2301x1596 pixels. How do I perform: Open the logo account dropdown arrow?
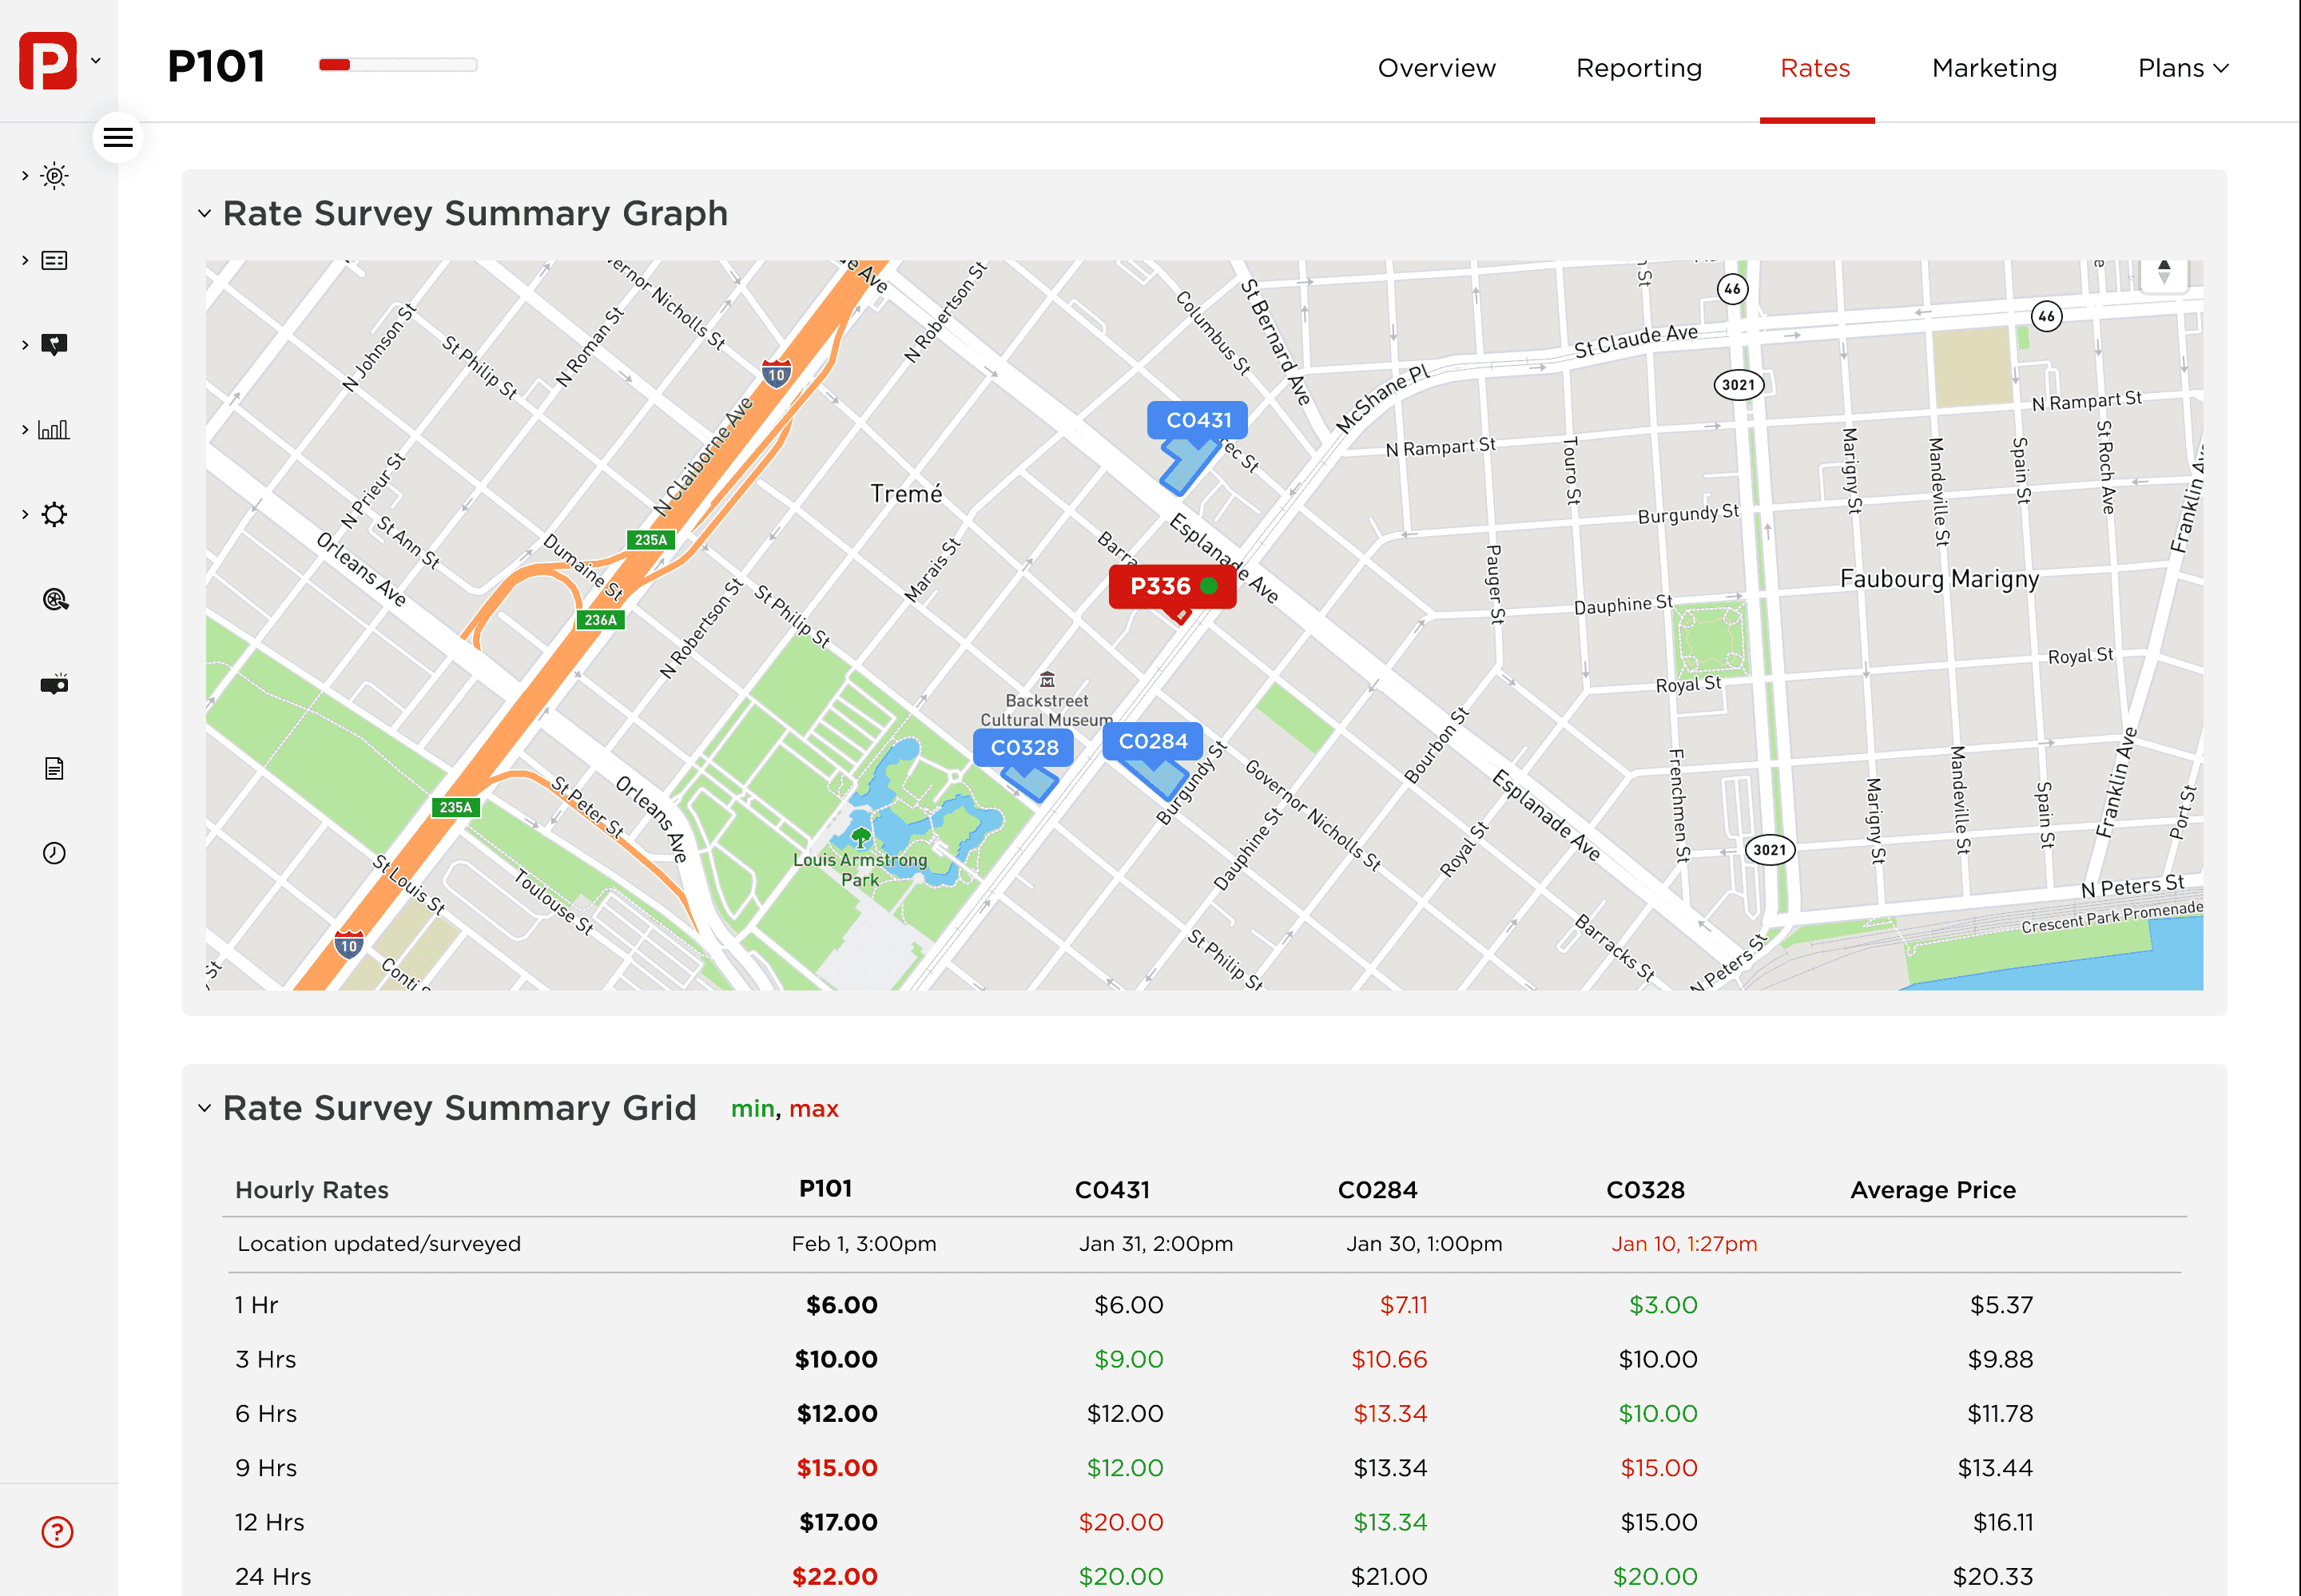click(x=96, y=61)
